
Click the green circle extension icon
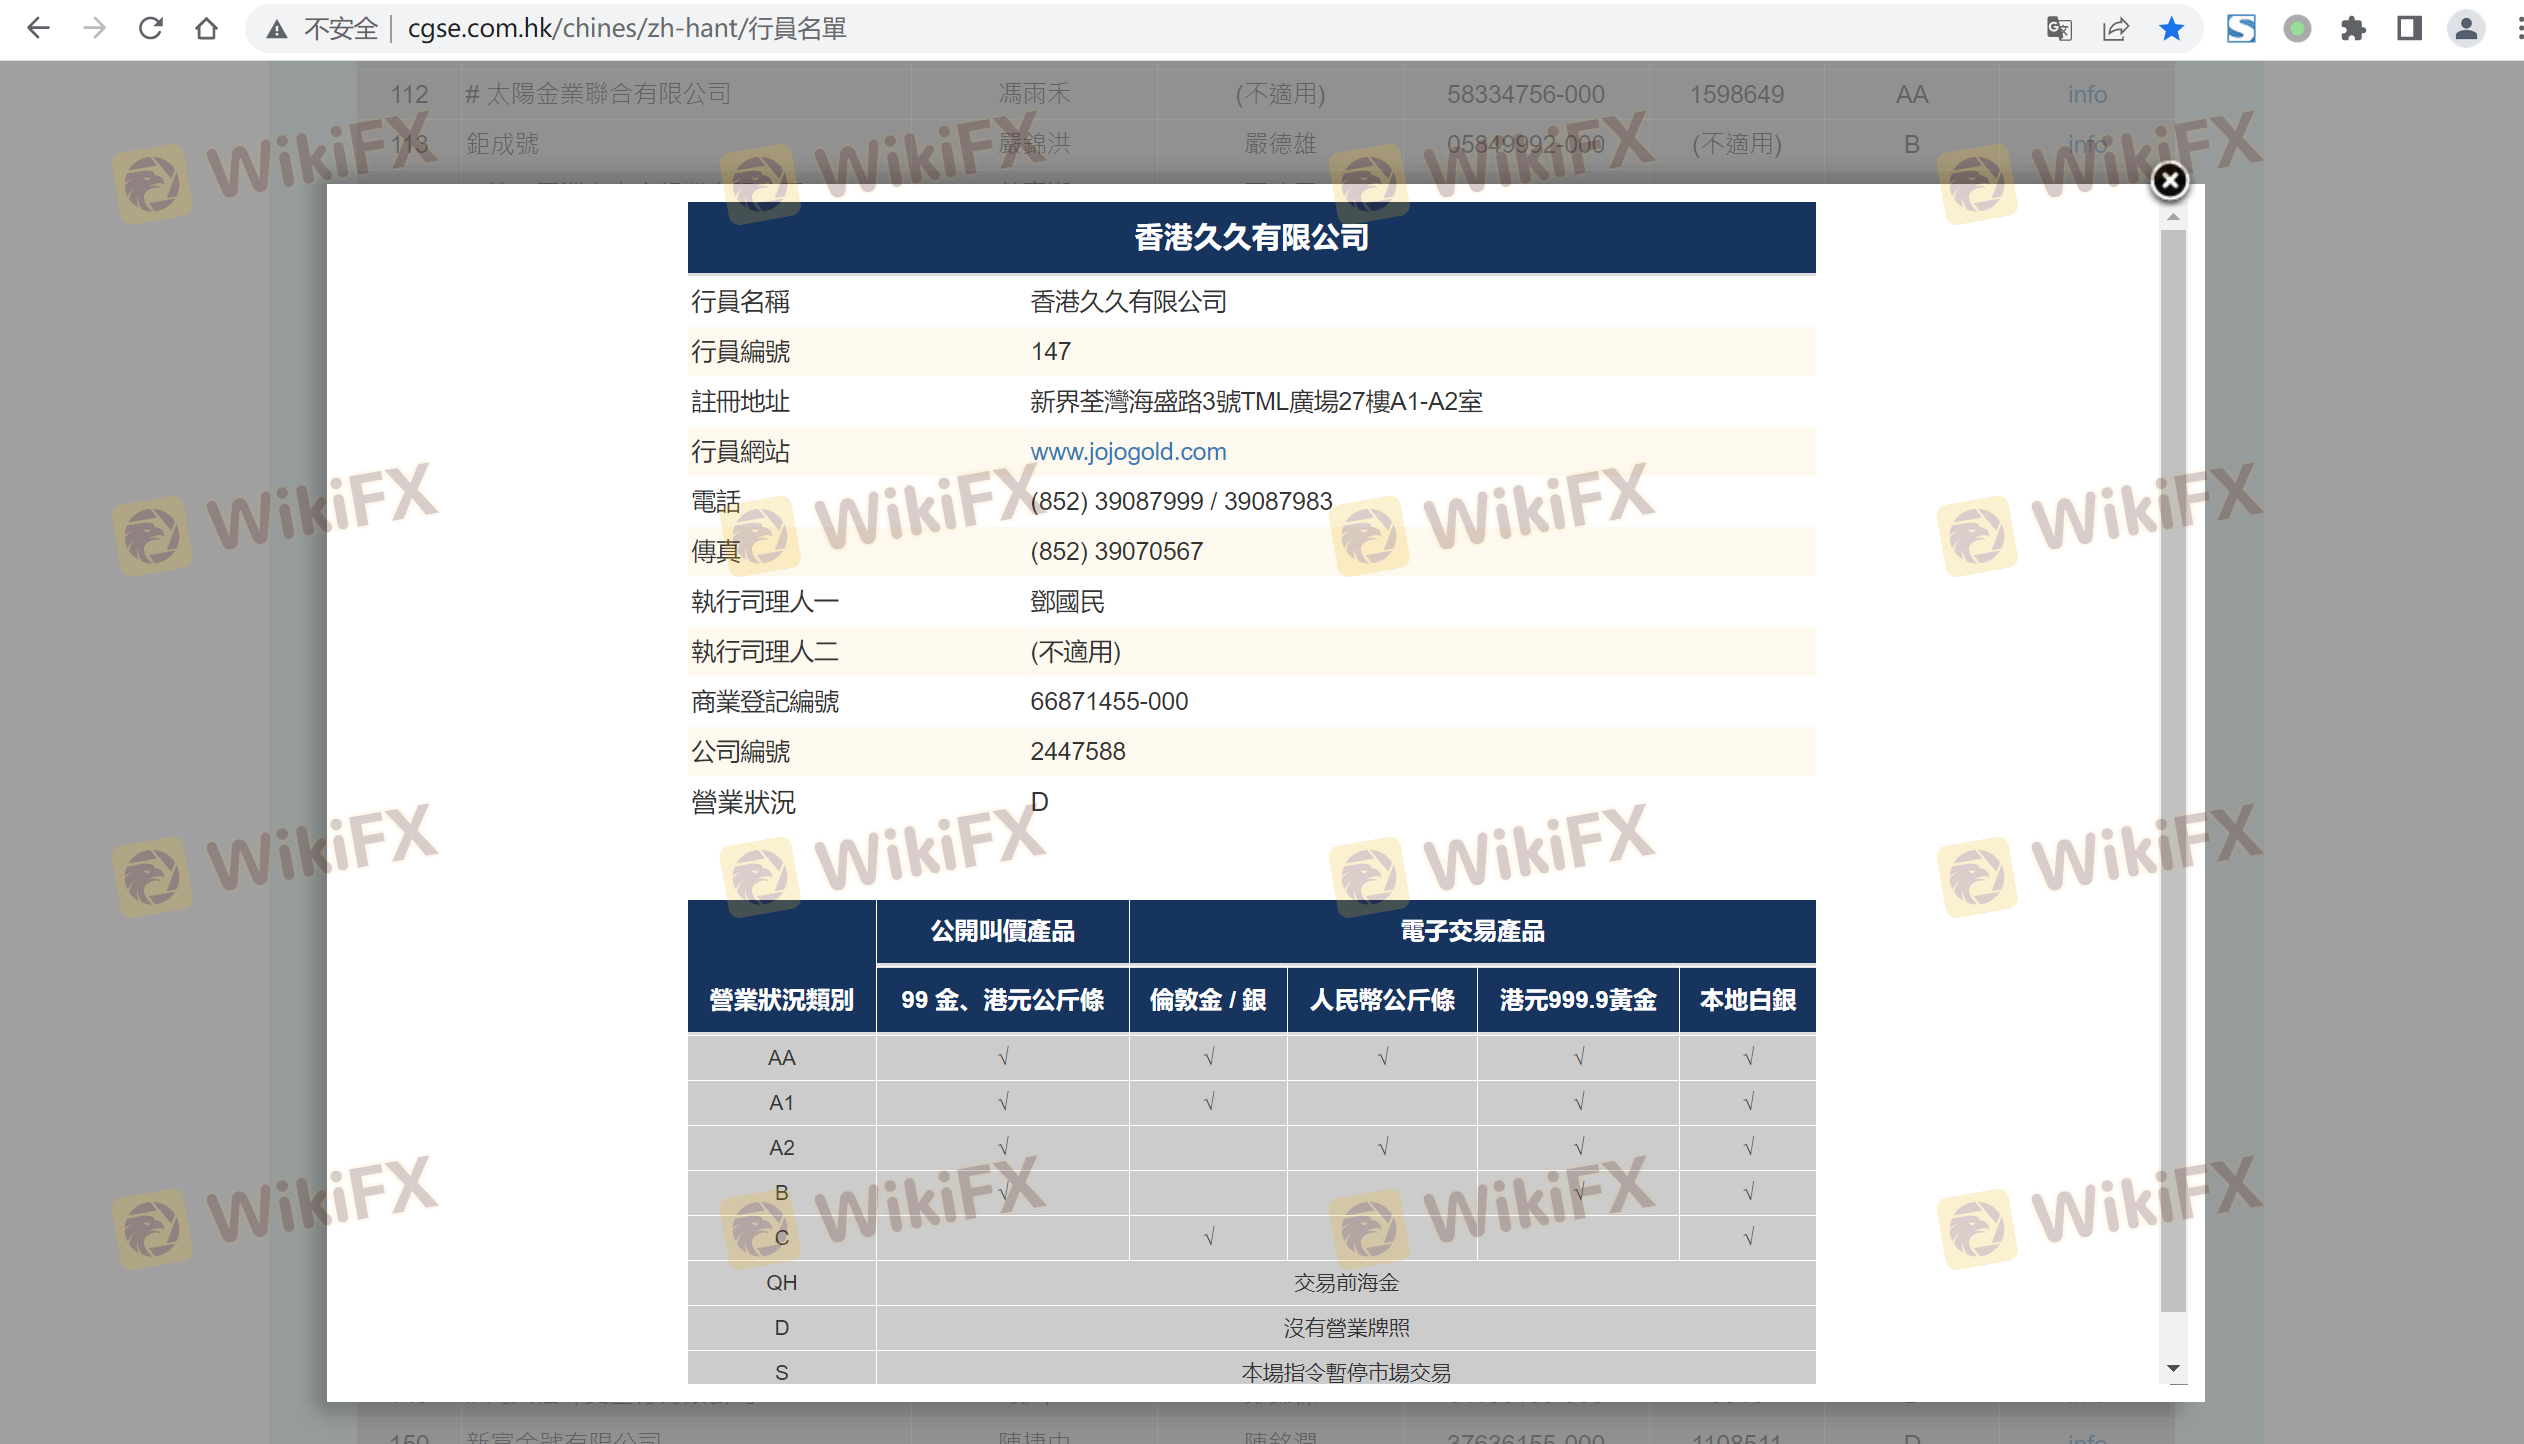(x=2297, y=29)
